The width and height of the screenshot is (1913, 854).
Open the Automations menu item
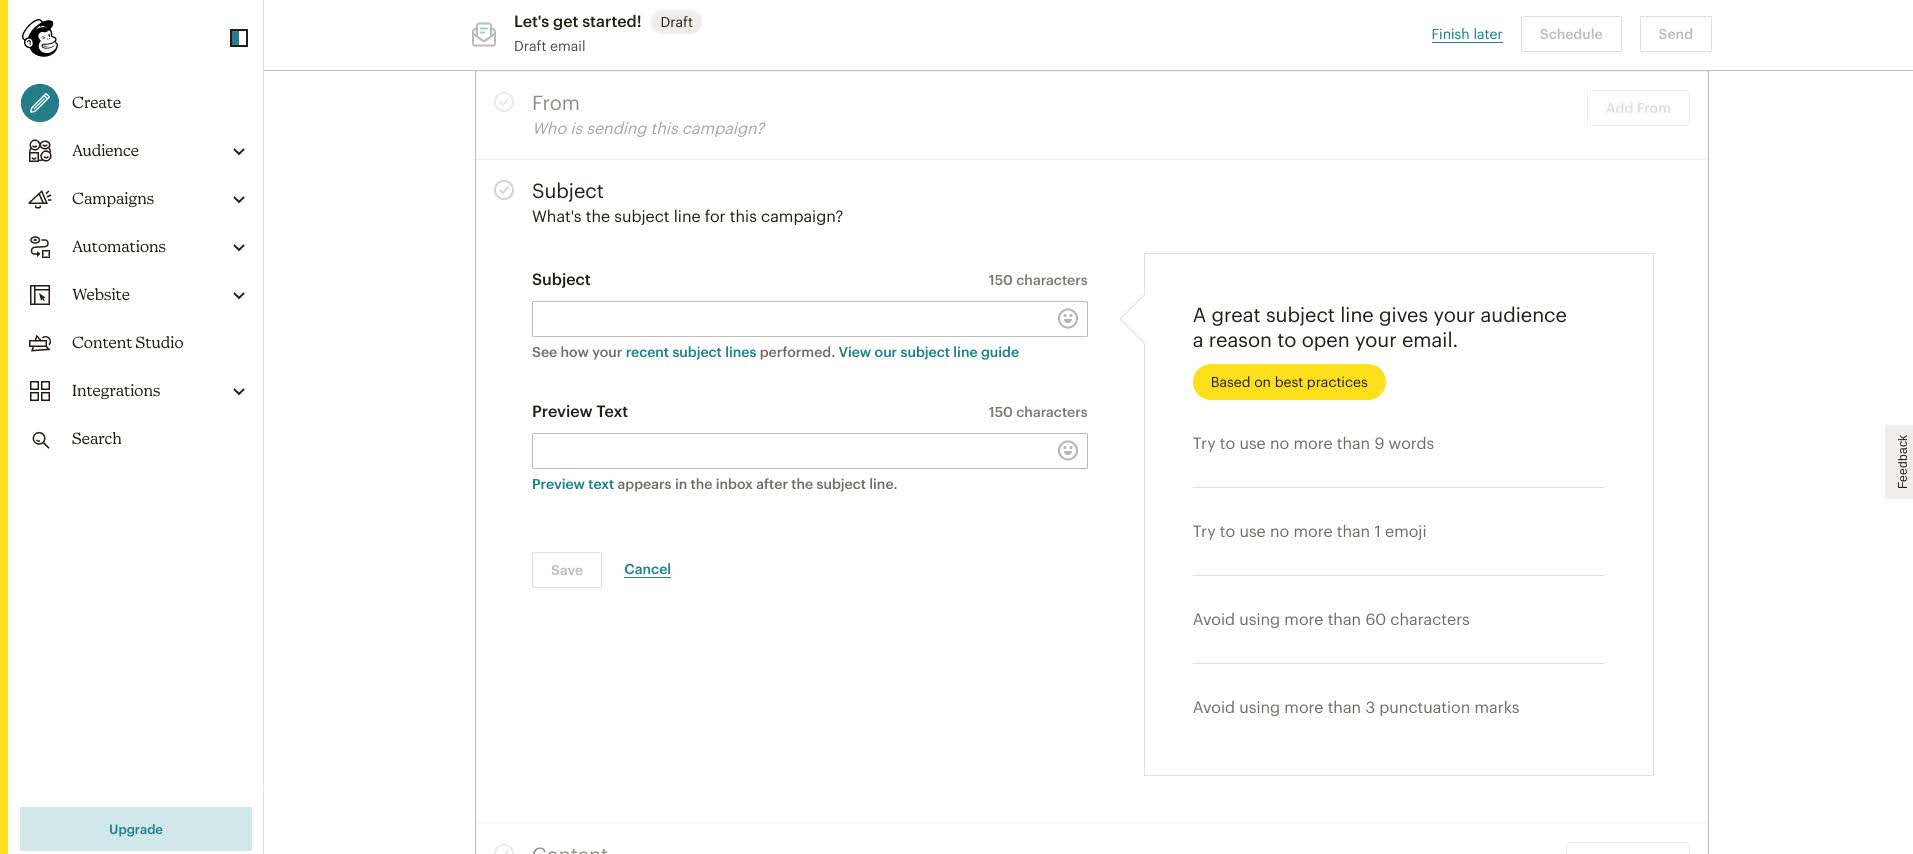point(119,247)
